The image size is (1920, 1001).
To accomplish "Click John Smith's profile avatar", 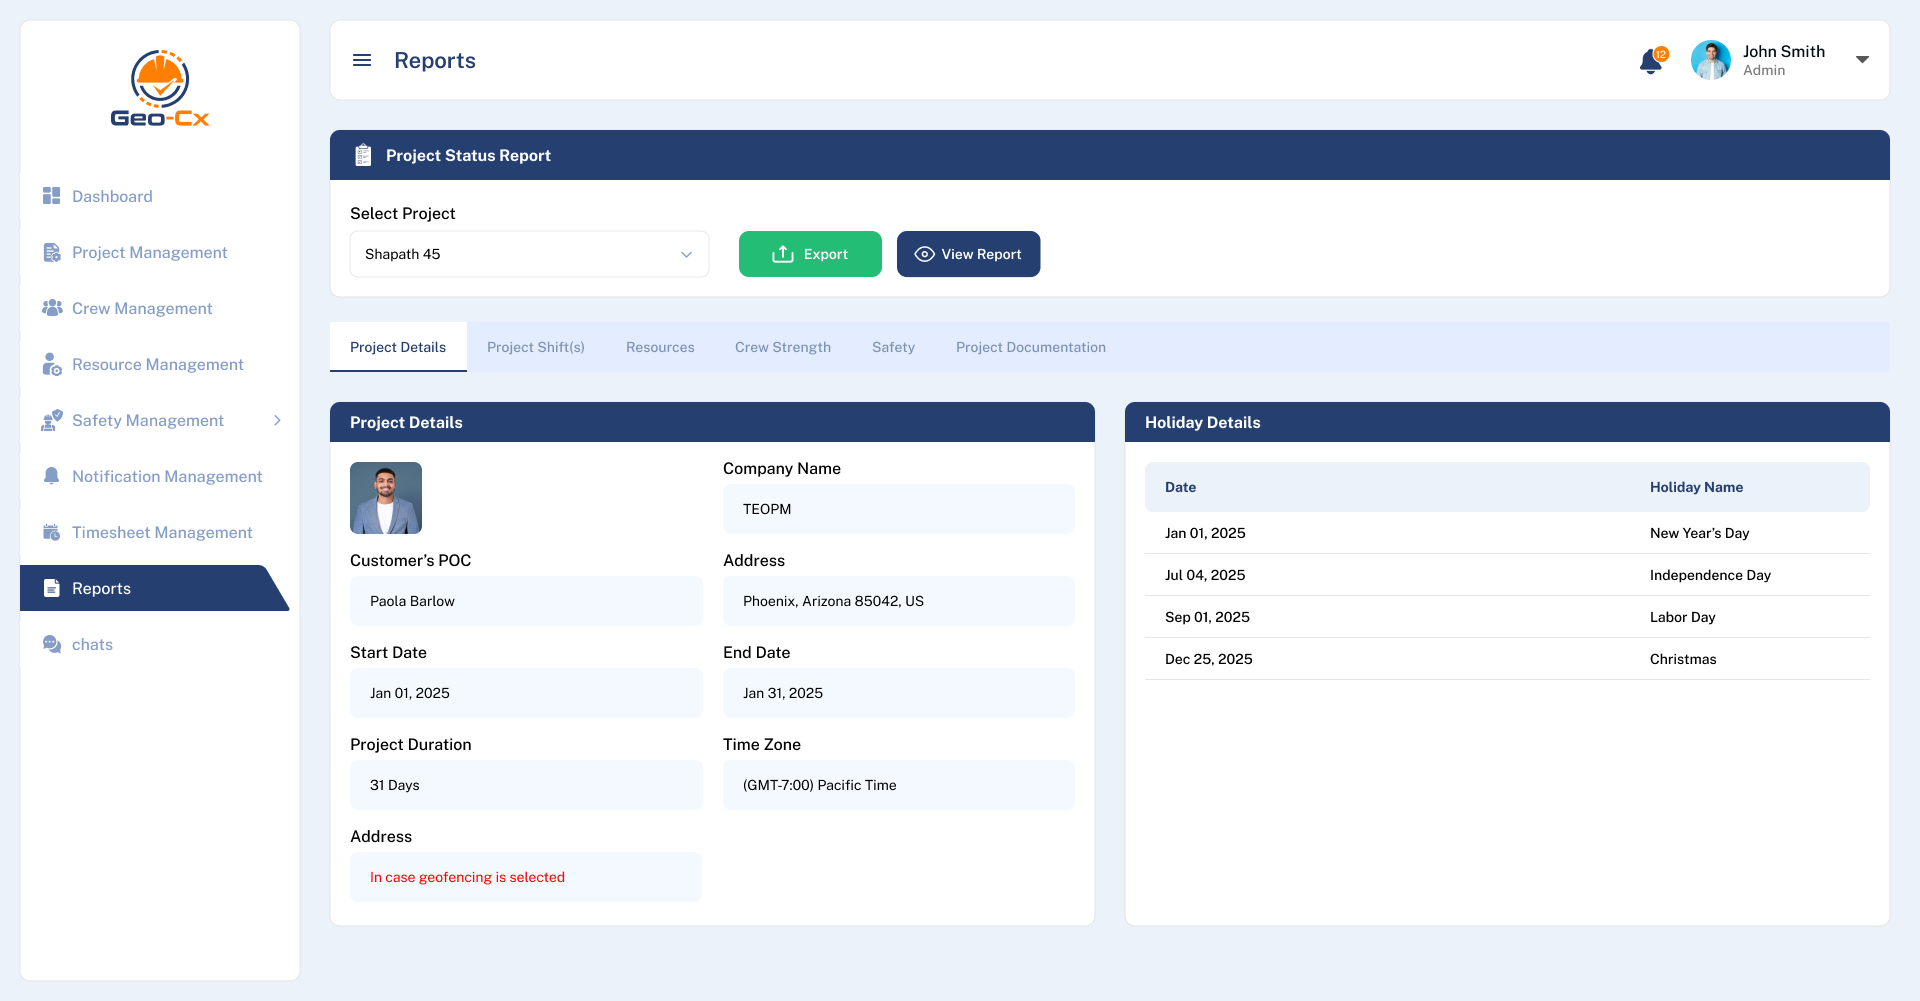I will (x=1710, y=60).
